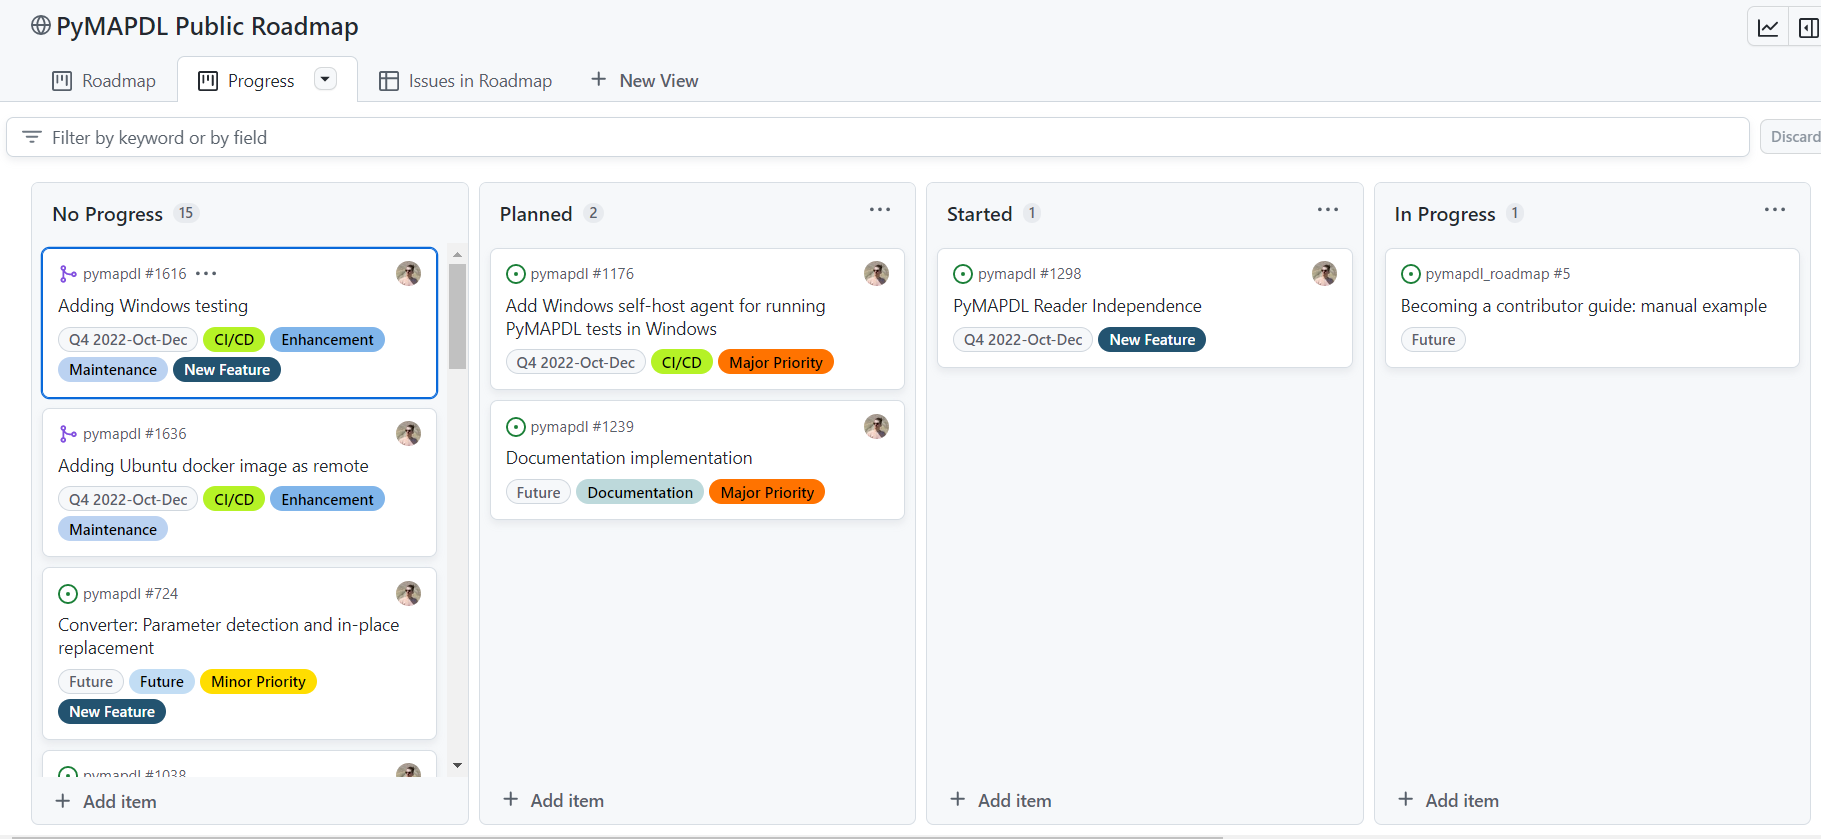Screen dimensions: 1821x839
Task: Focus the Filter by keyword input
Action: [x=878, y=137]
